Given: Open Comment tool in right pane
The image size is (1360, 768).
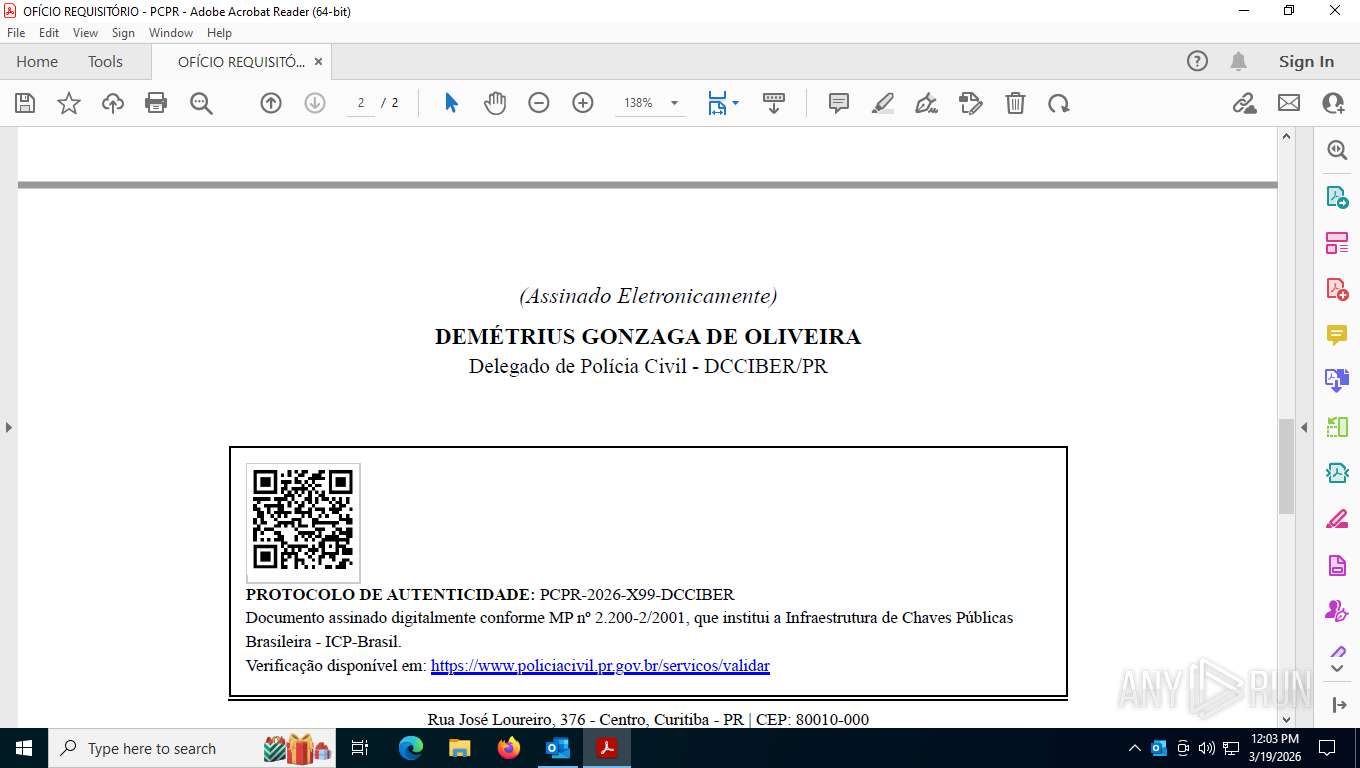Looking at the screenshot, I should 1337,335.
